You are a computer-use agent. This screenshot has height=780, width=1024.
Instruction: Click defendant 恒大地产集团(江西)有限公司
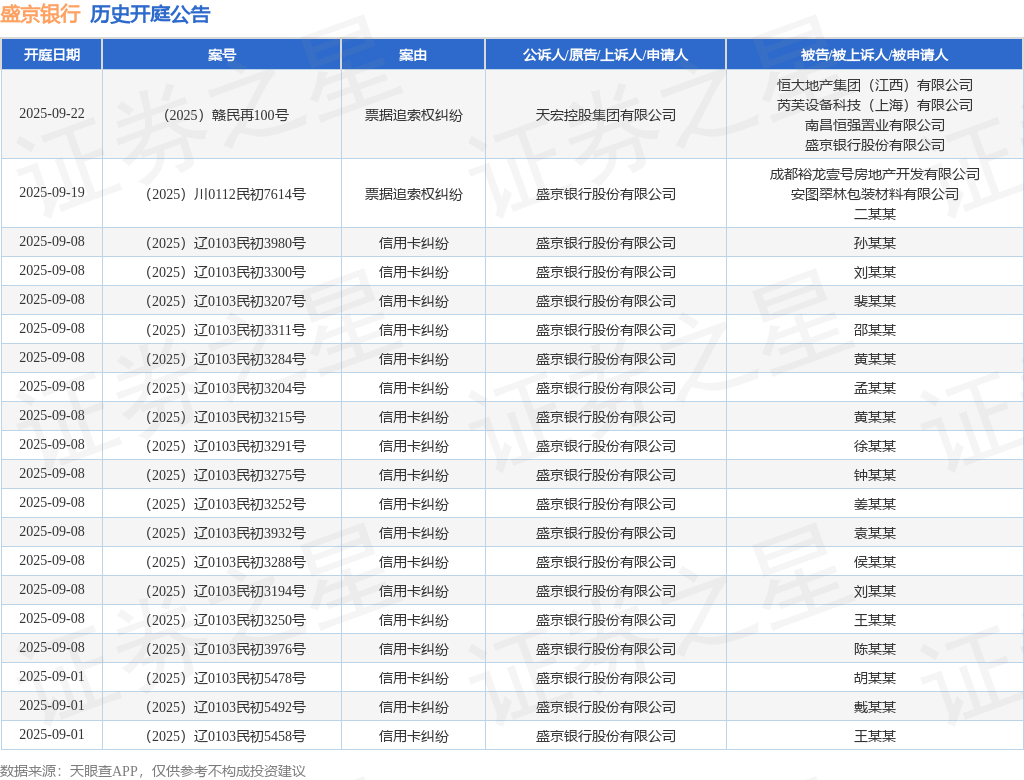[x=874, y=85]
